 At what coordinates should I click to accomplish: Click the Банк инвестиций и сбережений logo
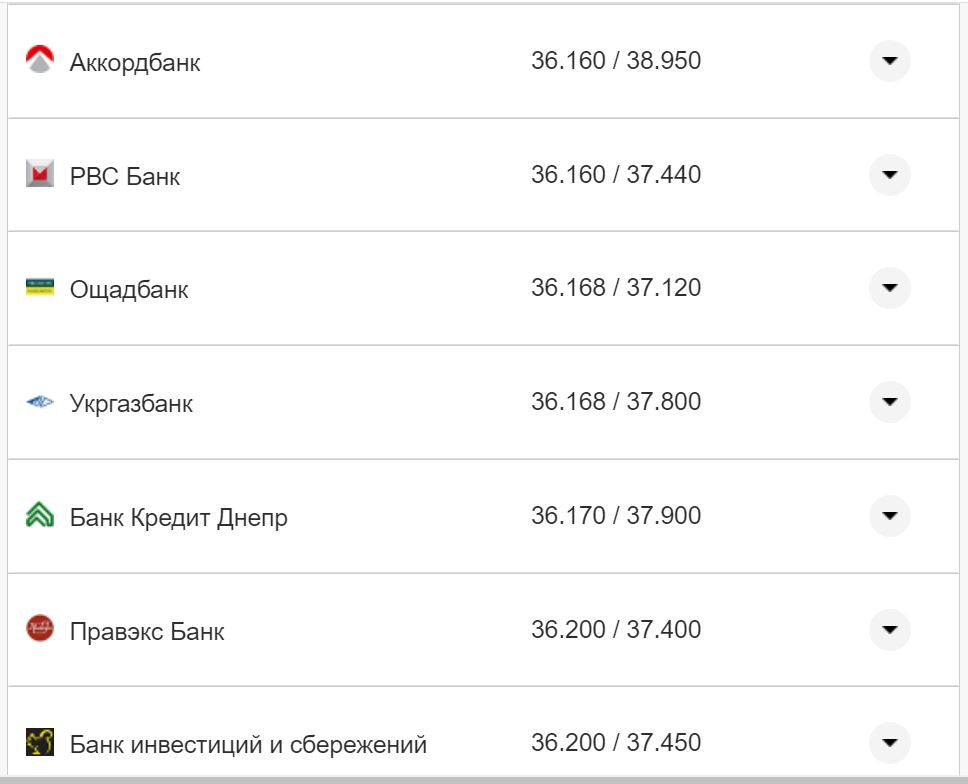[40, 743]
